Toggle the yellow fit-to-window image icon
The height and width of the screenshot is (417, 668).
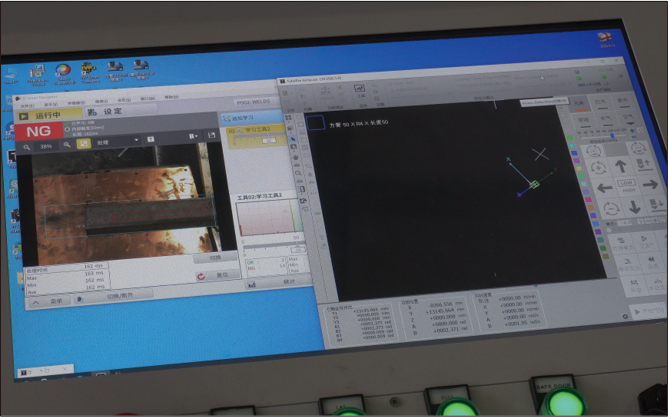pos(84,144)
